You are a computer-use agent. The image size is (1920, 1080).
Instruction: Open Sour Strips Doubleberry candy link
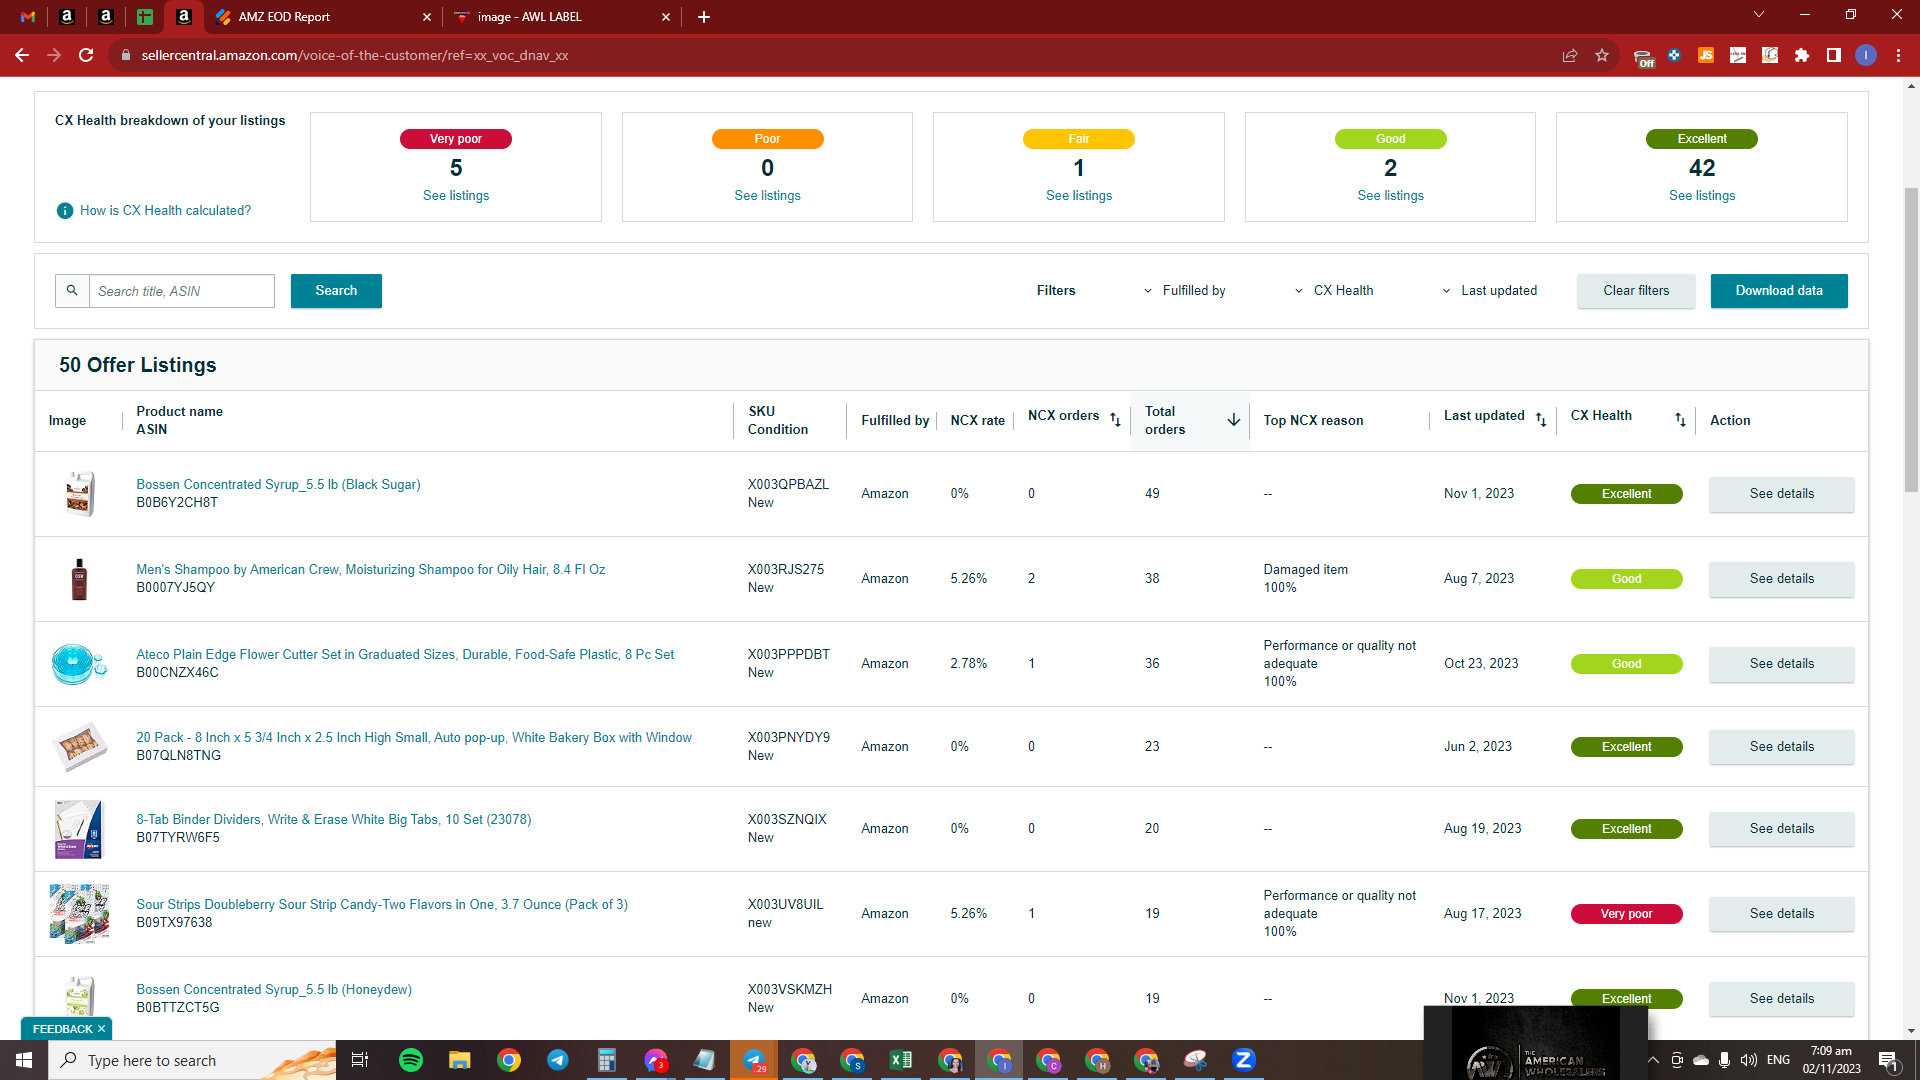(x=382, y=904)
